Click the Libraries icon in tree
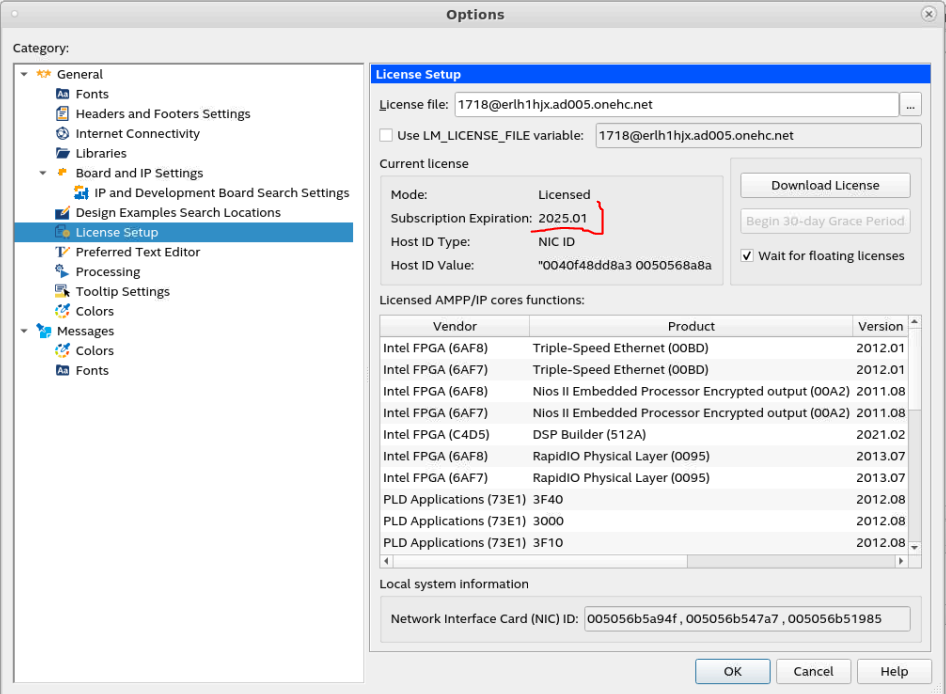 (63, 154)
